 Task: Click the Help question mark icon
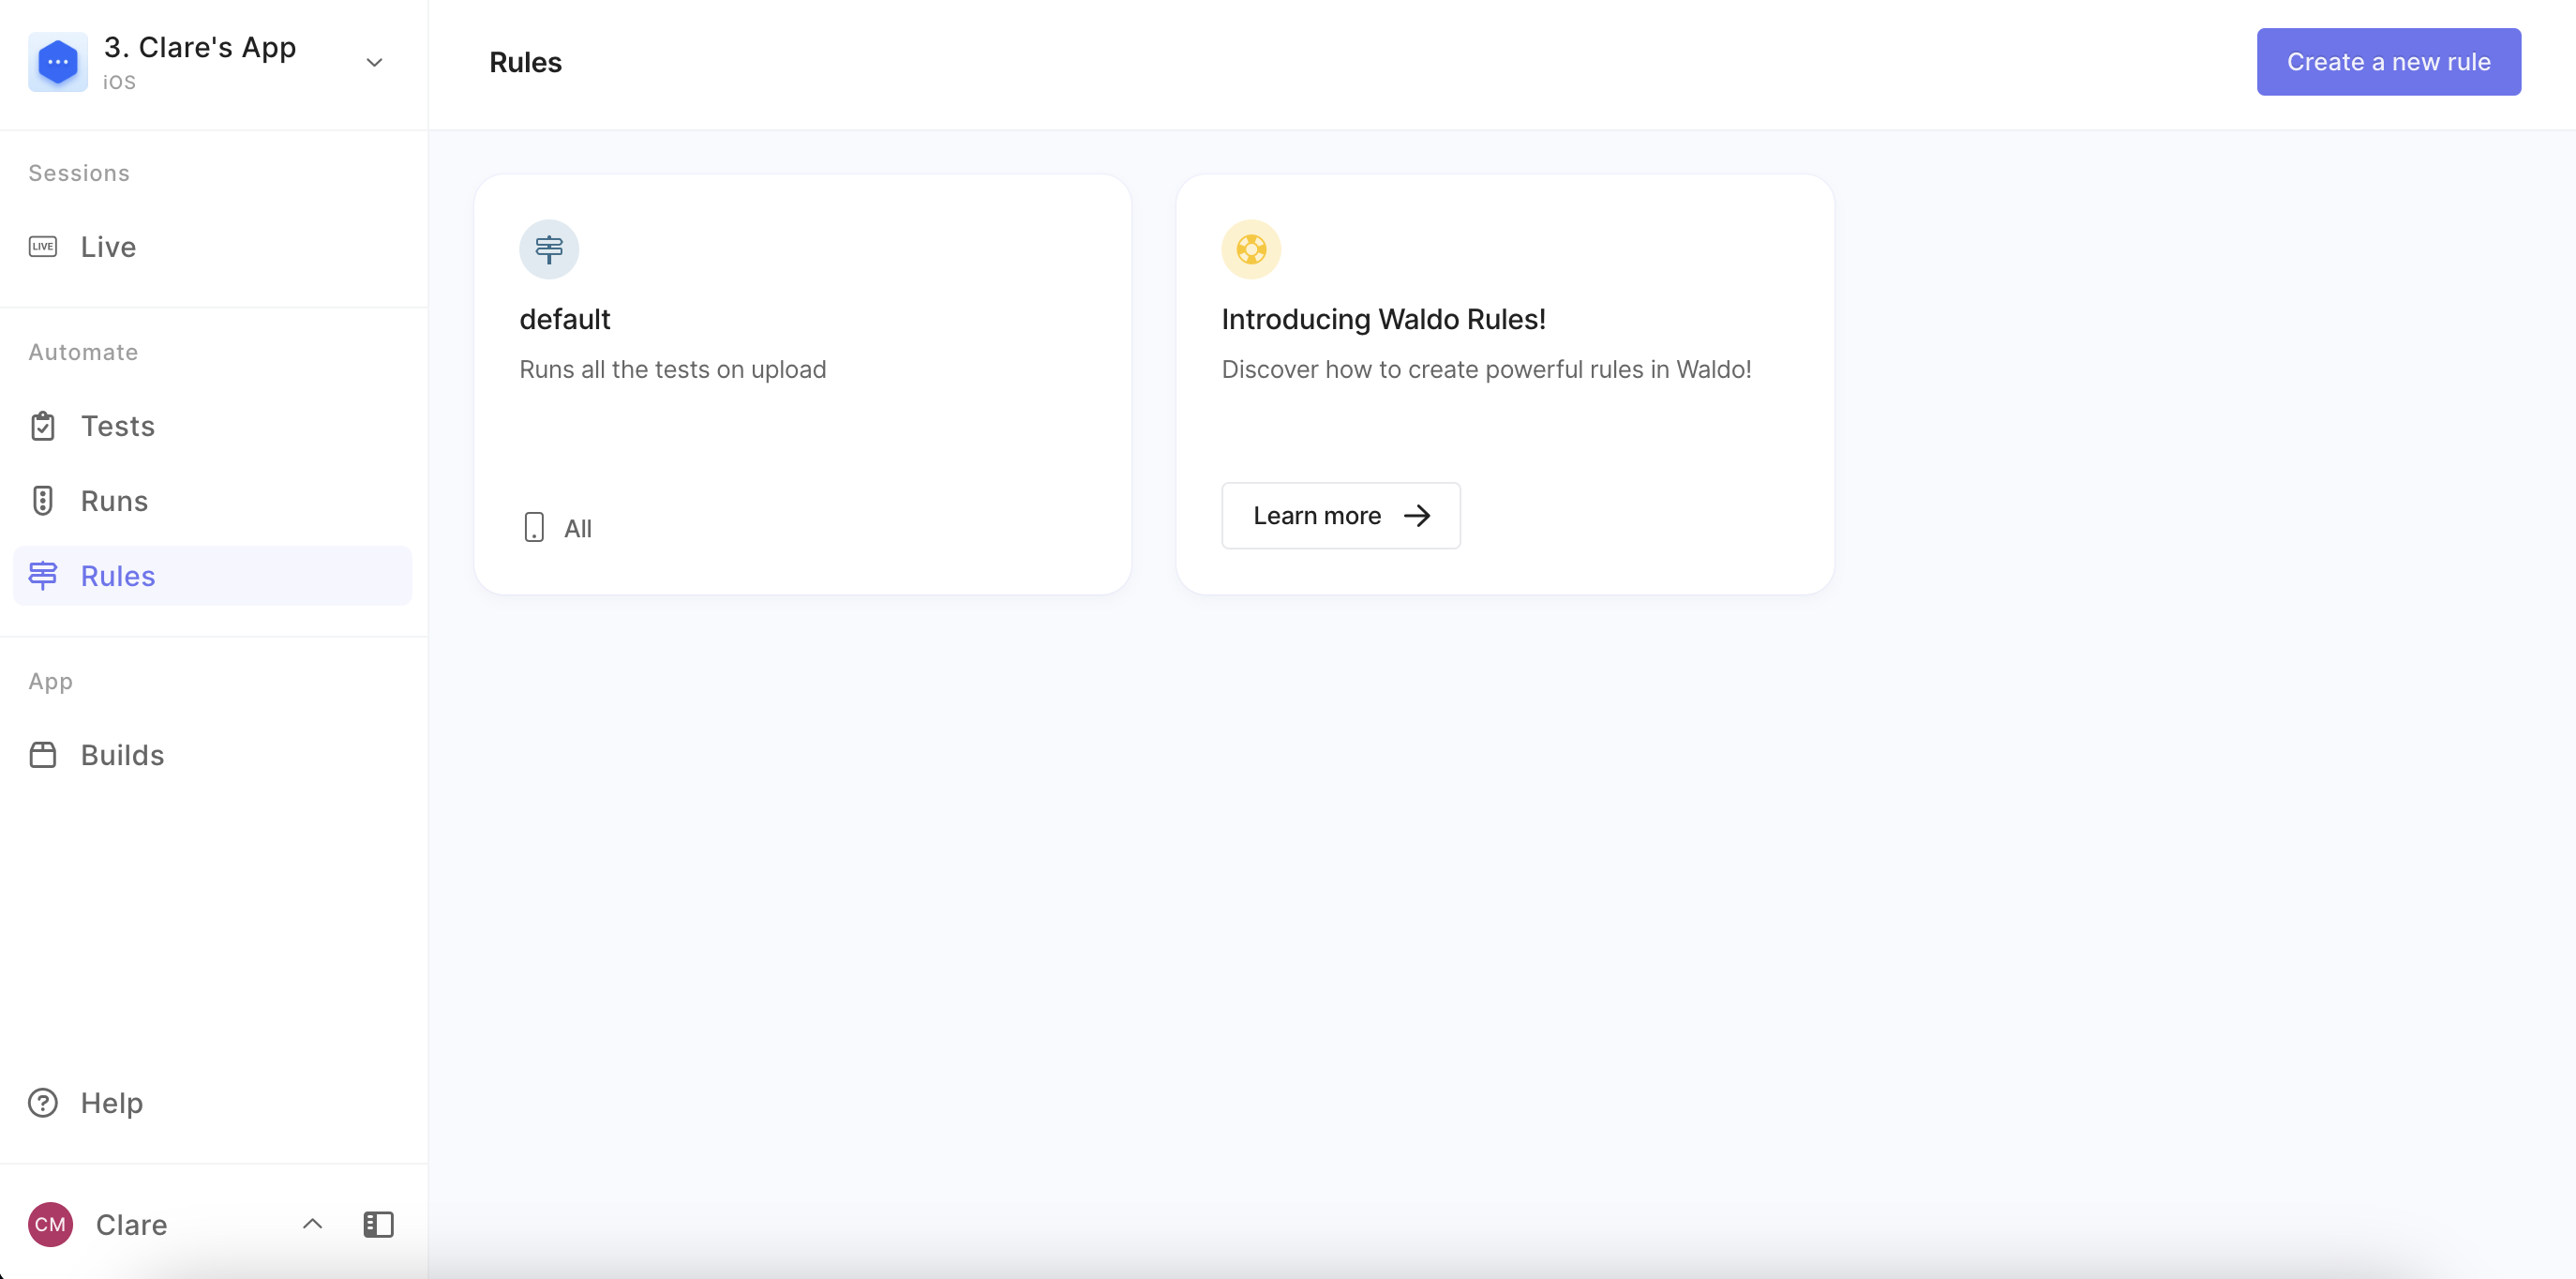[43, 1103]
